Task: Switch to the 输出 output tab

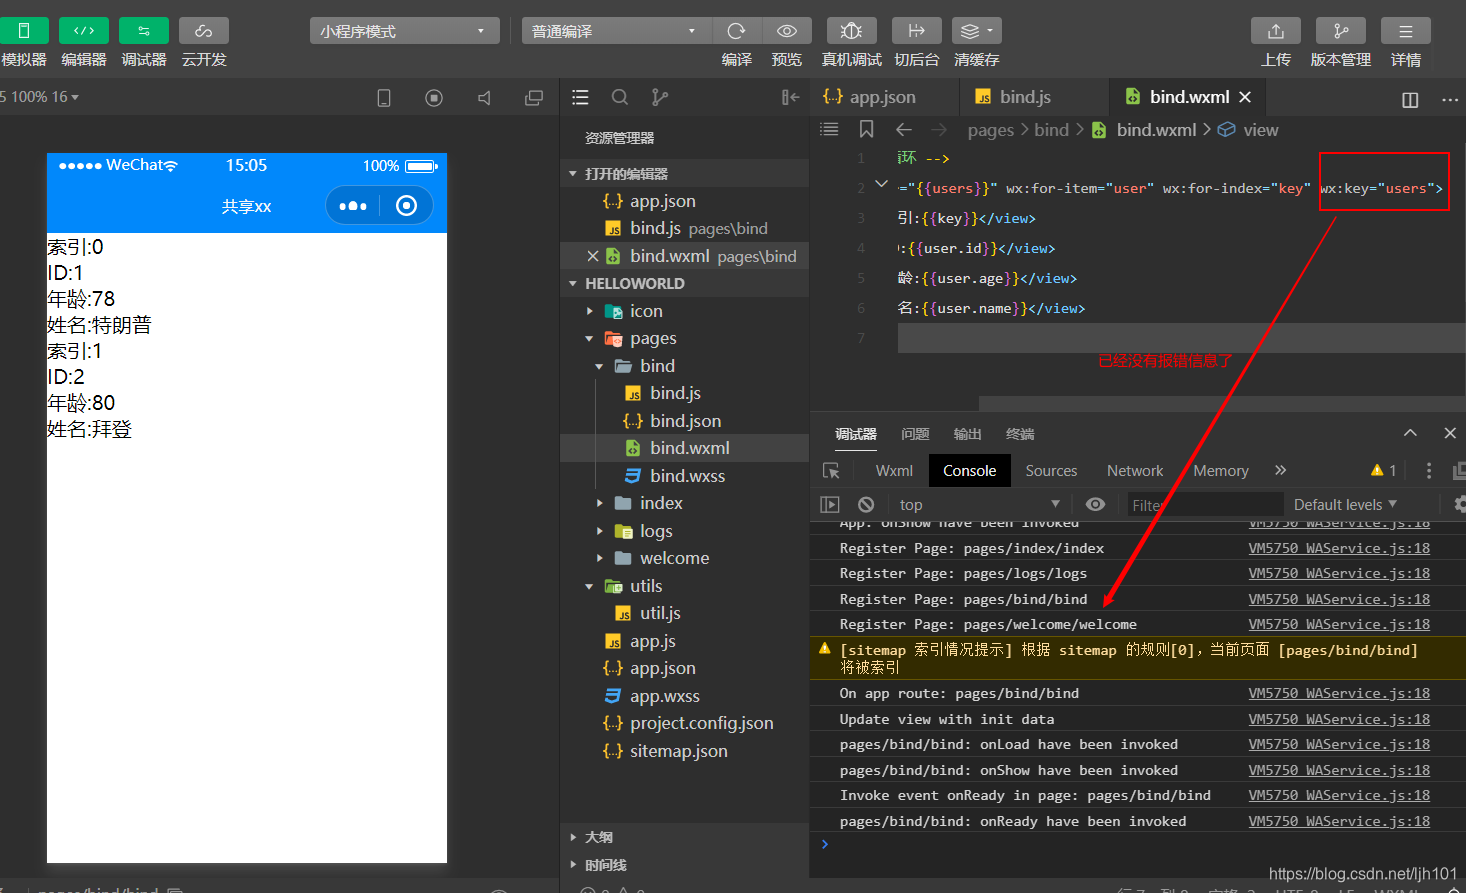Action: (x=967, y=434)
